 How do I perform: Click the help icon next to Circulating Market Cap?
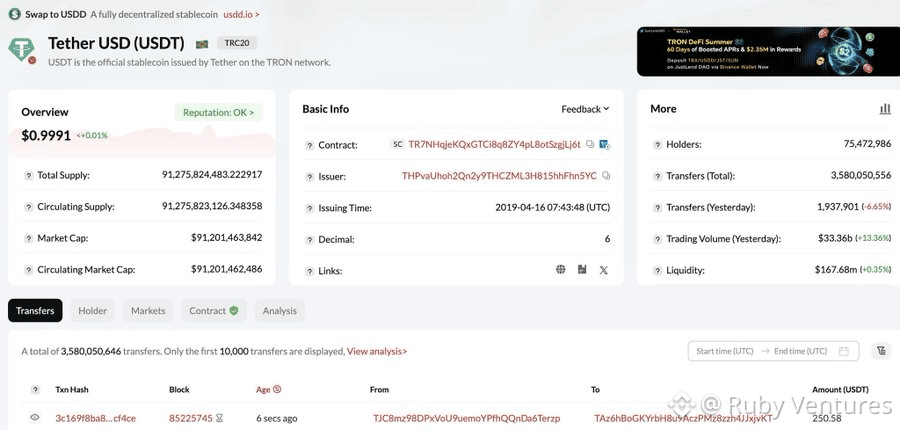(28, 270)
